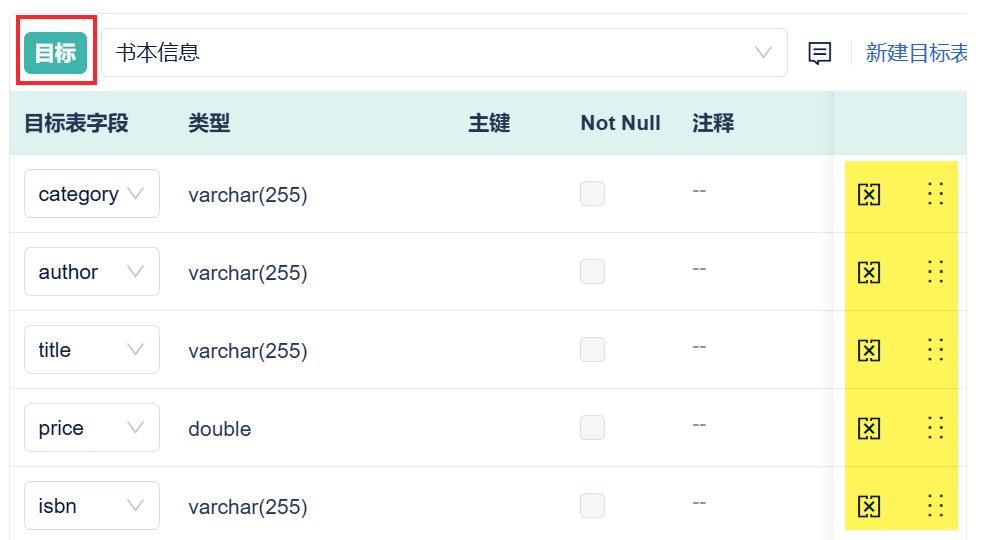
Task: Expand the category field dropdown
Action: tap(92, 193)
